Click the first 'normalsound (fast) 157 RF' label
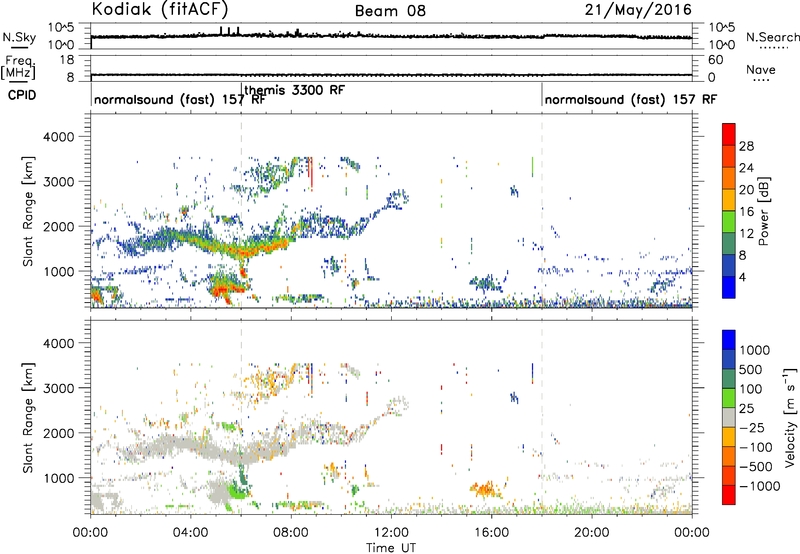Screen dimensions: 800x554 point(180,99)
